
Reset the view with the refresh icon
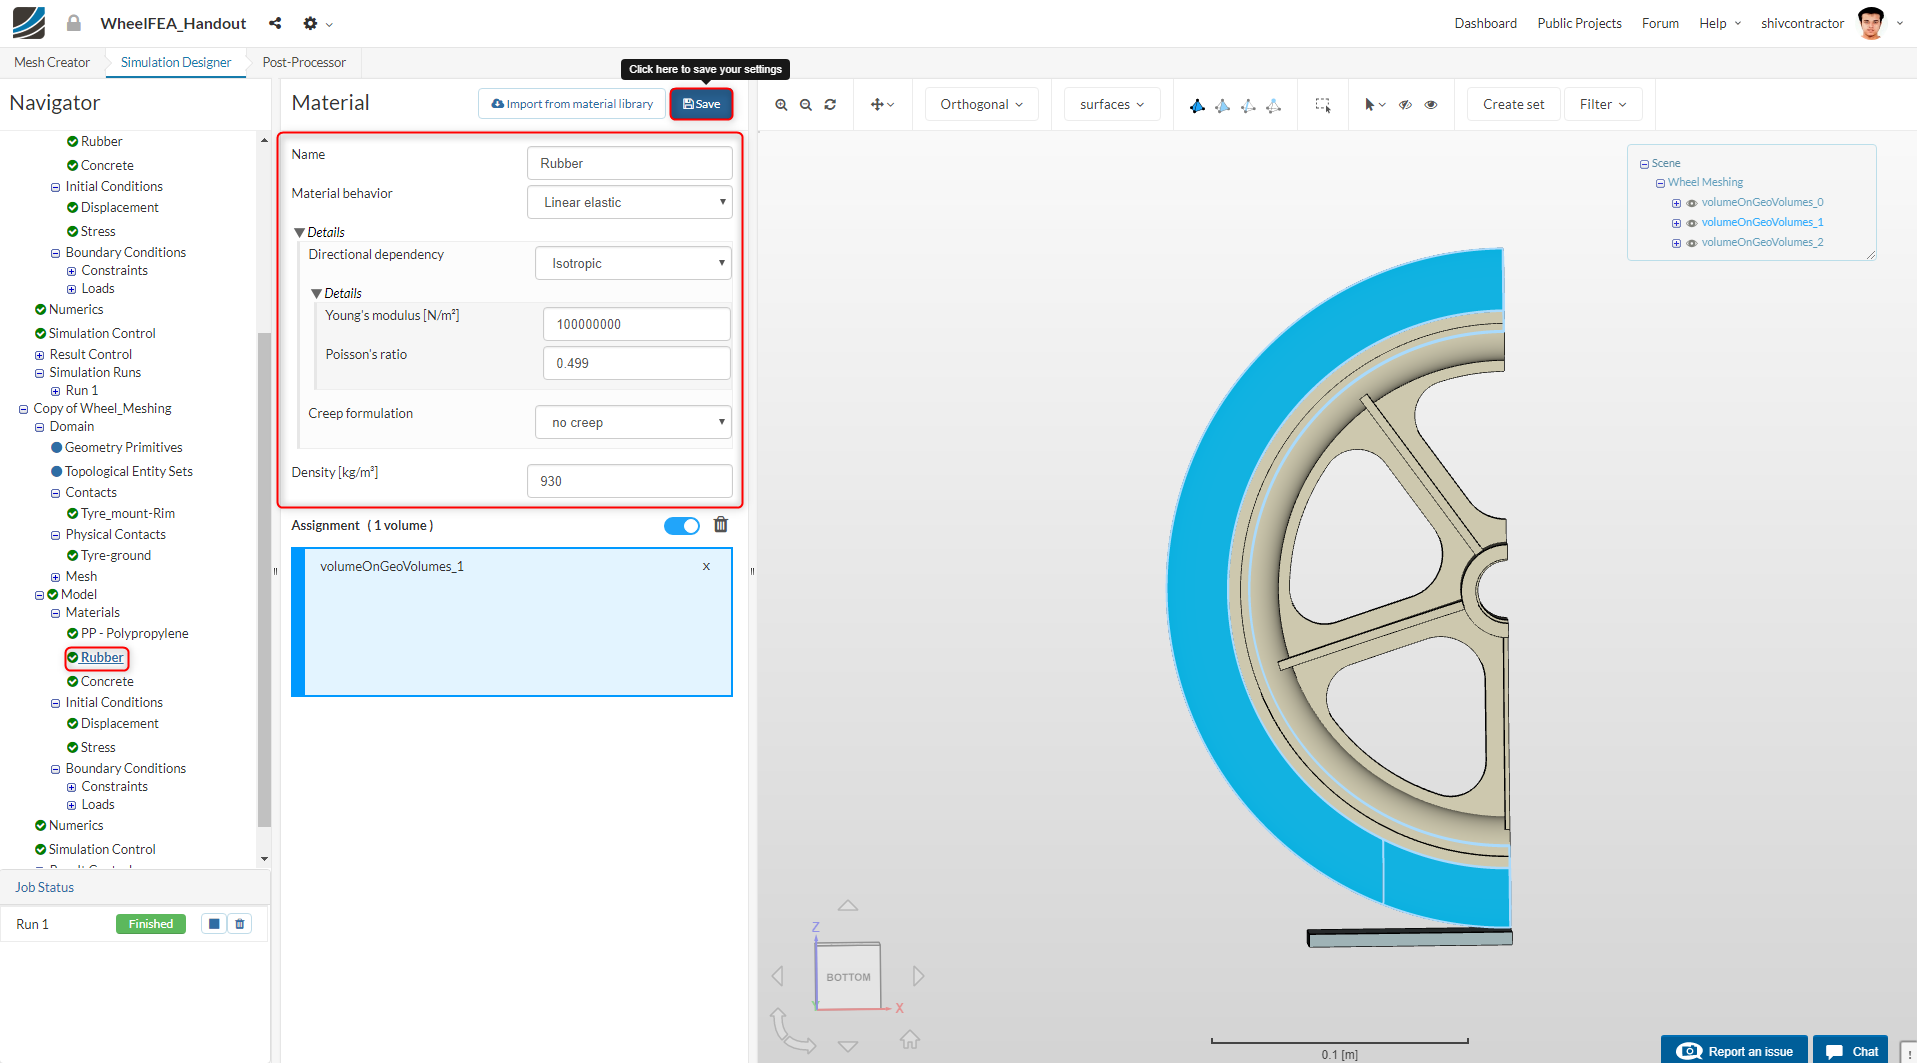point(830,105)
